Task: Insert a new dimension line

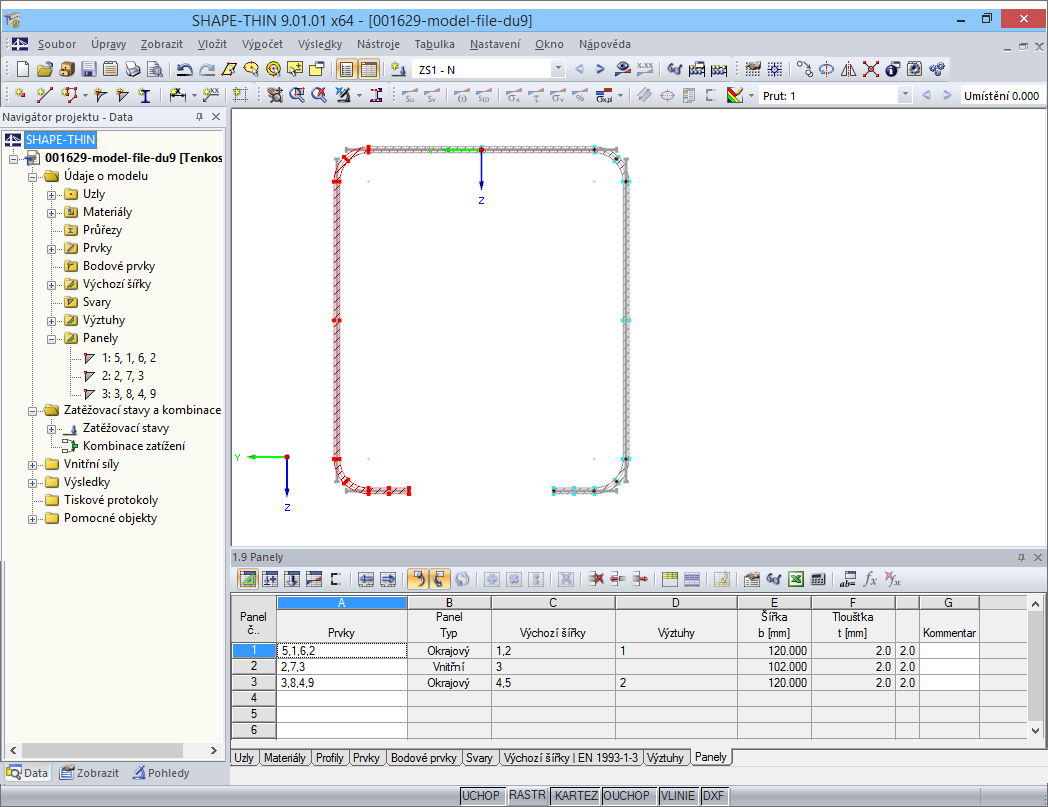Action: (177, 95)
